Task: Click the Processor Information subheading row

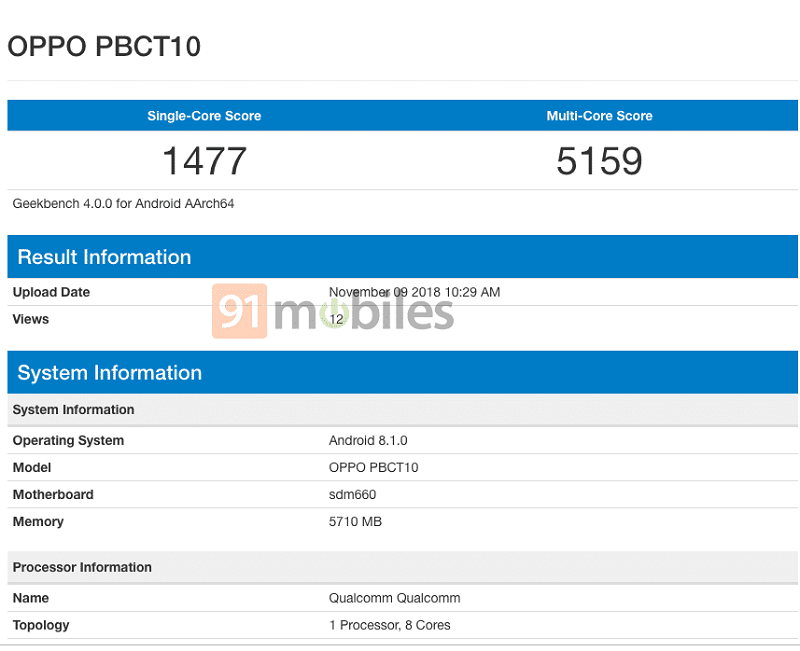Action: [403, 567]
